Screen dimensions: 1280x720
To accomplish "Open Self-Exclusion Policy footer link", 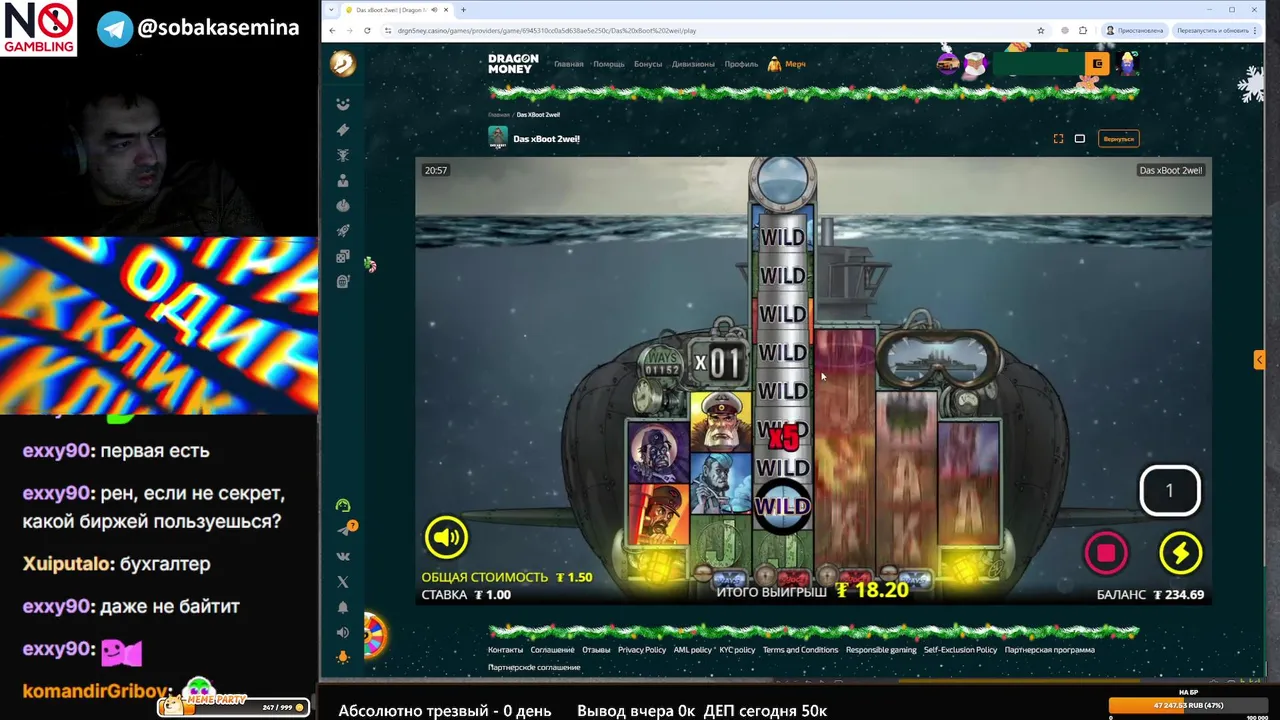I will (x=960, y=650).
